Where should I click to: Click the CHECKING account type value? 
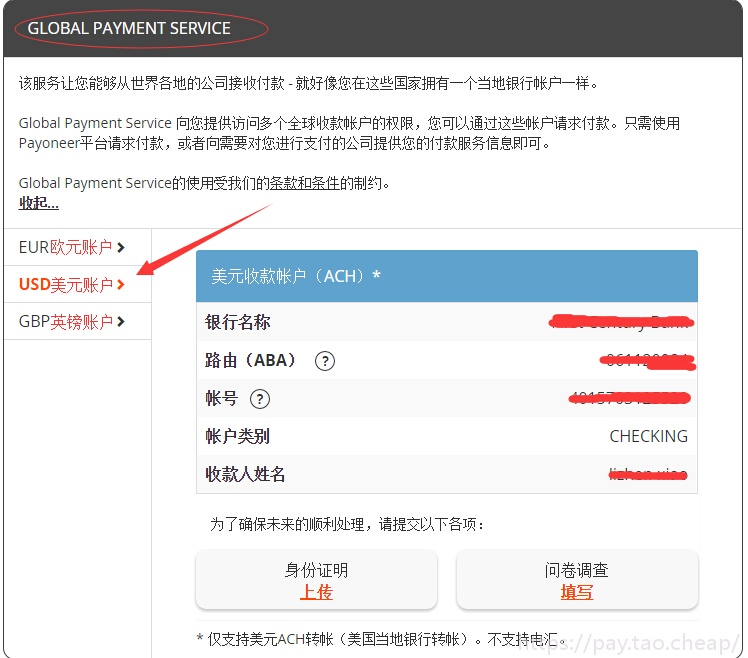coord(649,436)
